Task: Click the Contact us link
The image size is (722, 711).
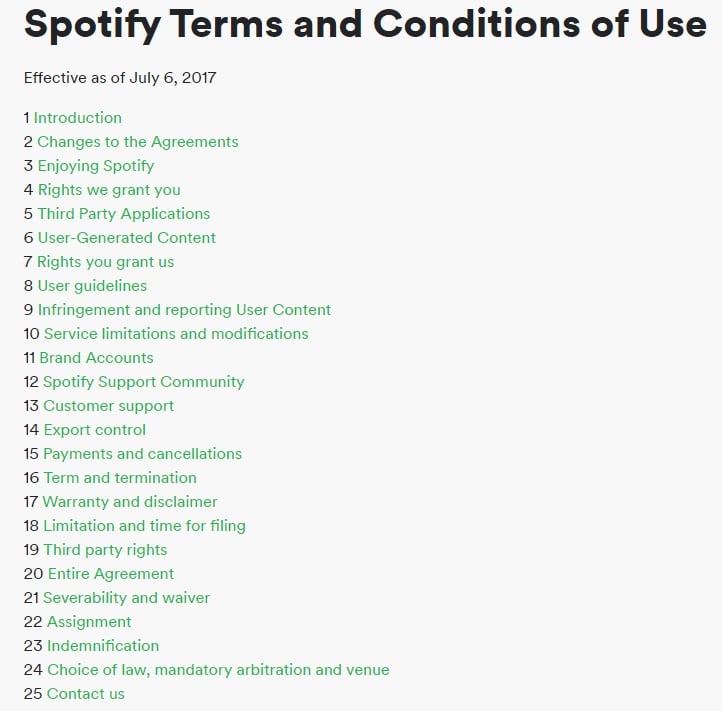Action: pyautogui.click(x=86, y=694)
